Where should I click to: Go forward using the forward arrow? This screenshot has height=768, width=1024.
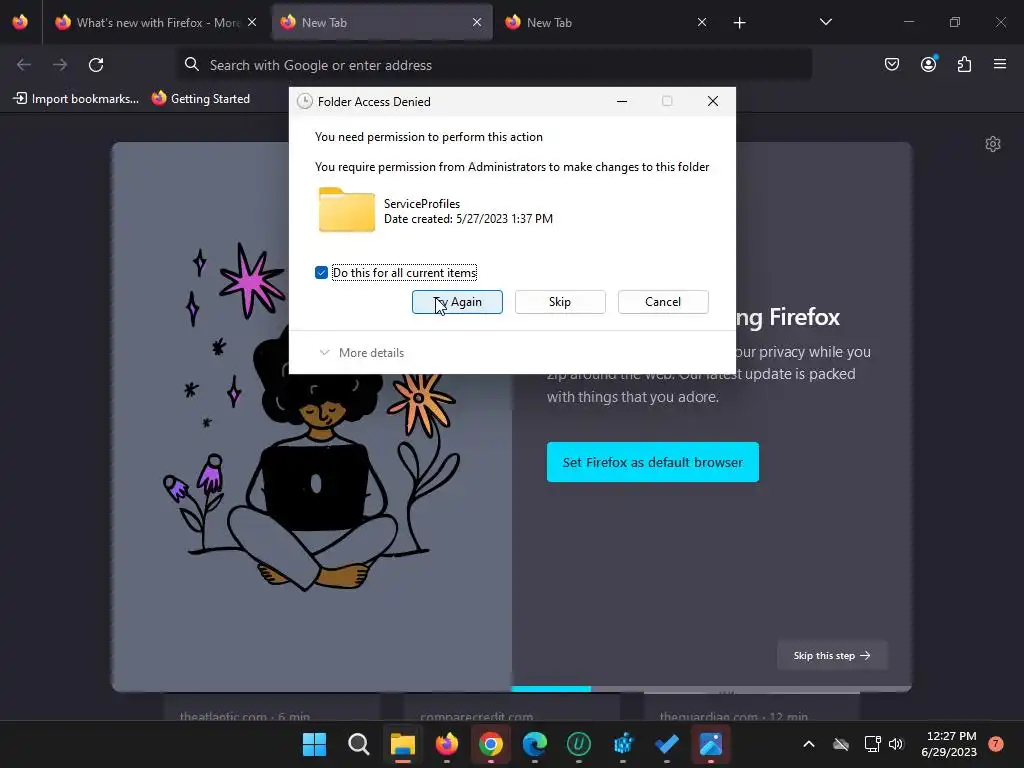coord(60,65)
